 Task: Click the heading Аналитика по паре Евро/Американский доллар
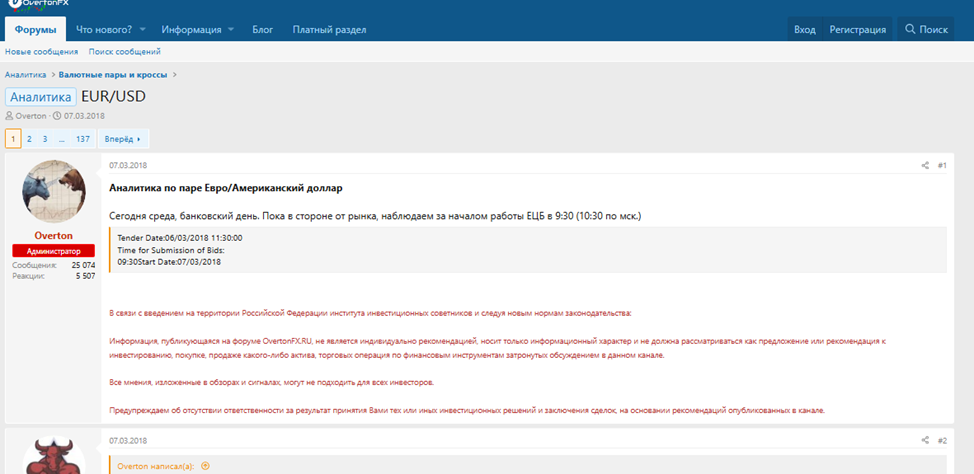pos(225,188)
